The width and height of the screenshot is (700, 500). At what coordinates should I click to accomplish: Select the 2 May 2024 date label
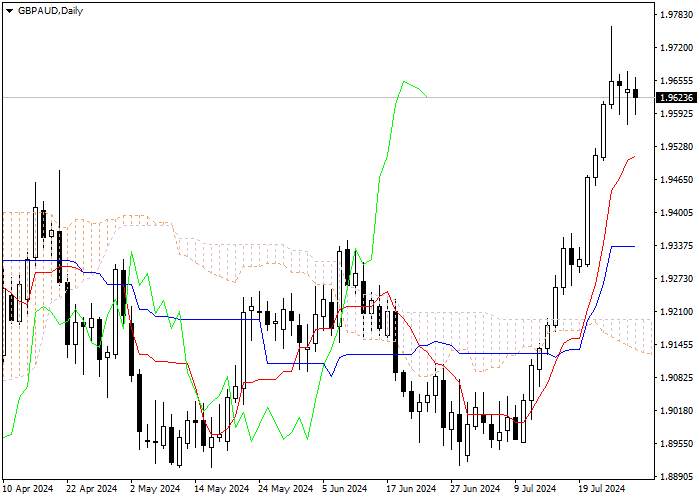pos(155,489)
